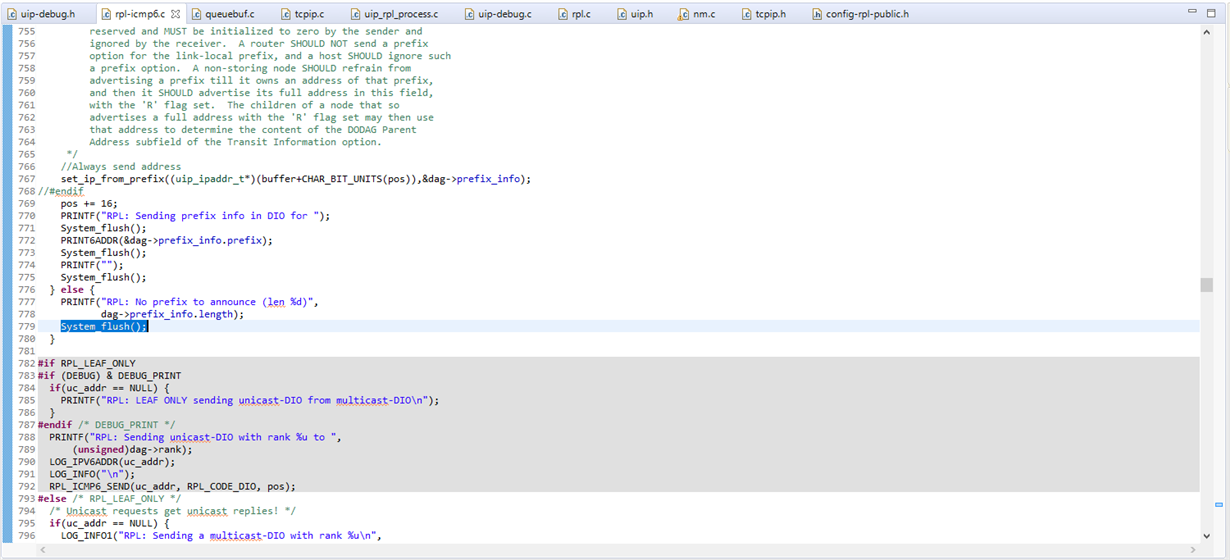Image resolution: width=1230 pixels, height=560 pixels.
Task: Click the RPL_ICMP6_SEND line 792
Action: (x=172, y=486)
